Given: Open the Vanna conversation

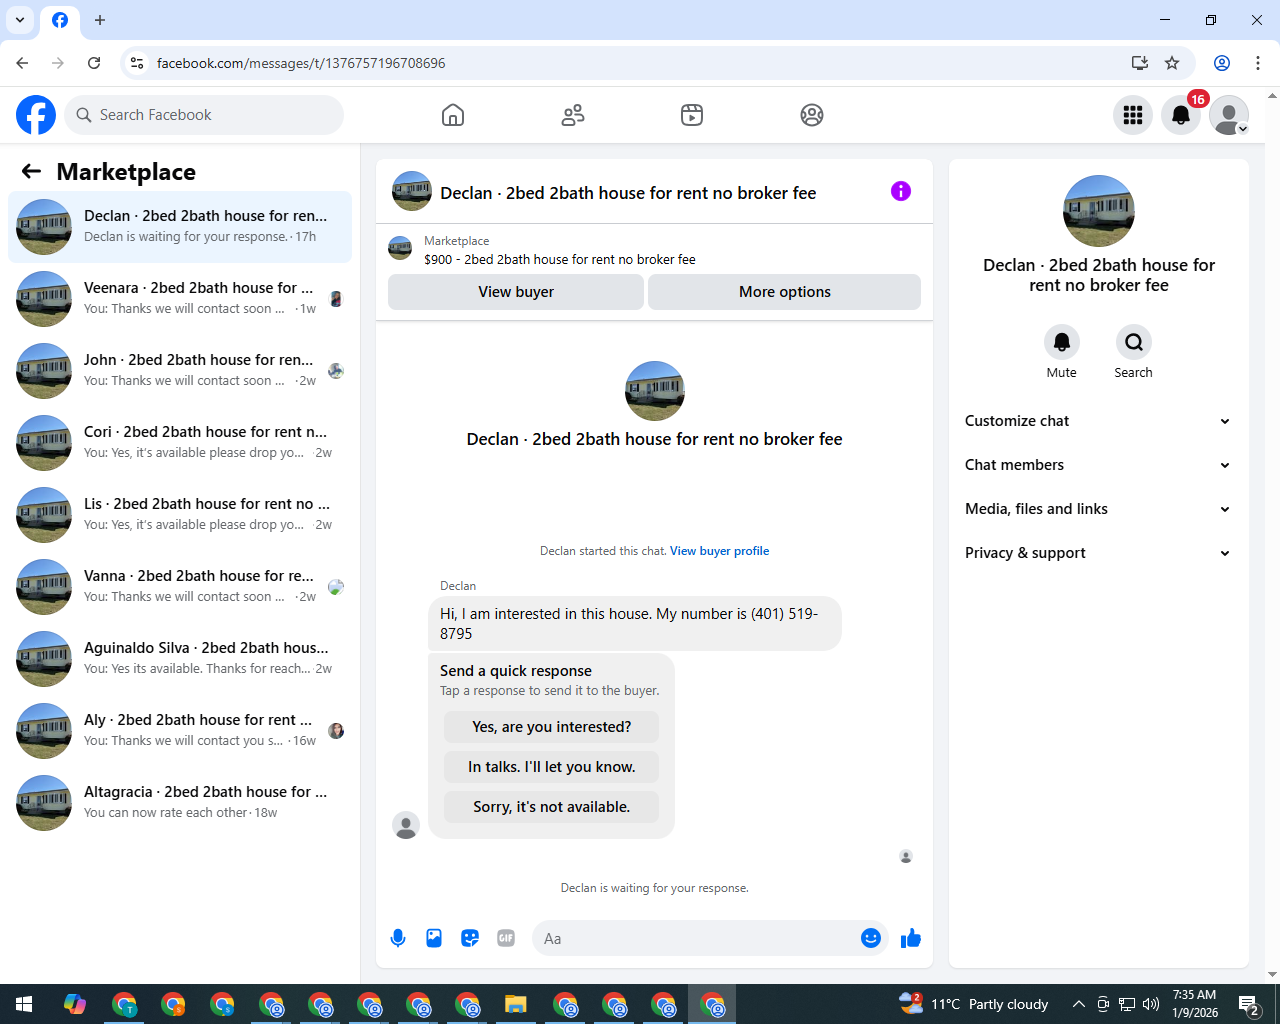Looking at the screenshot, I should 180,587.
